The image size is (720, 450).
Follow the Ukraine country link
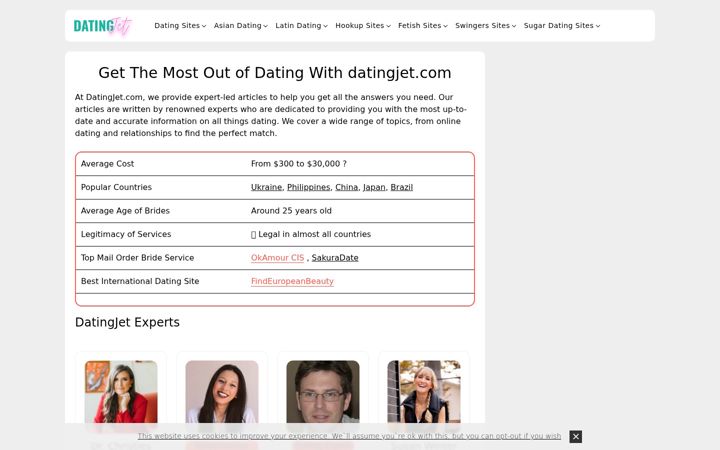(x=266, y=187)
